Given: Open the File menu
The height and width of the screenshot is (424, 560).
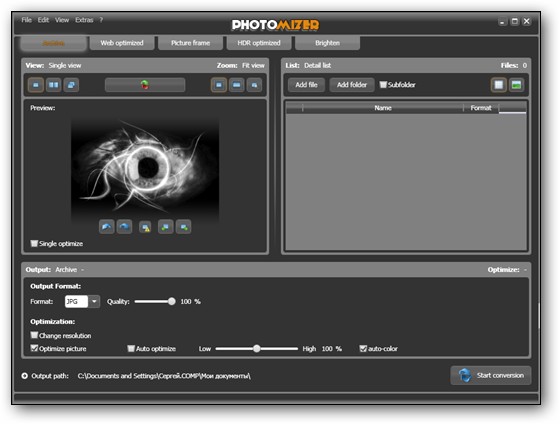Looking at the screenshot, I should [x=26, y=20].
